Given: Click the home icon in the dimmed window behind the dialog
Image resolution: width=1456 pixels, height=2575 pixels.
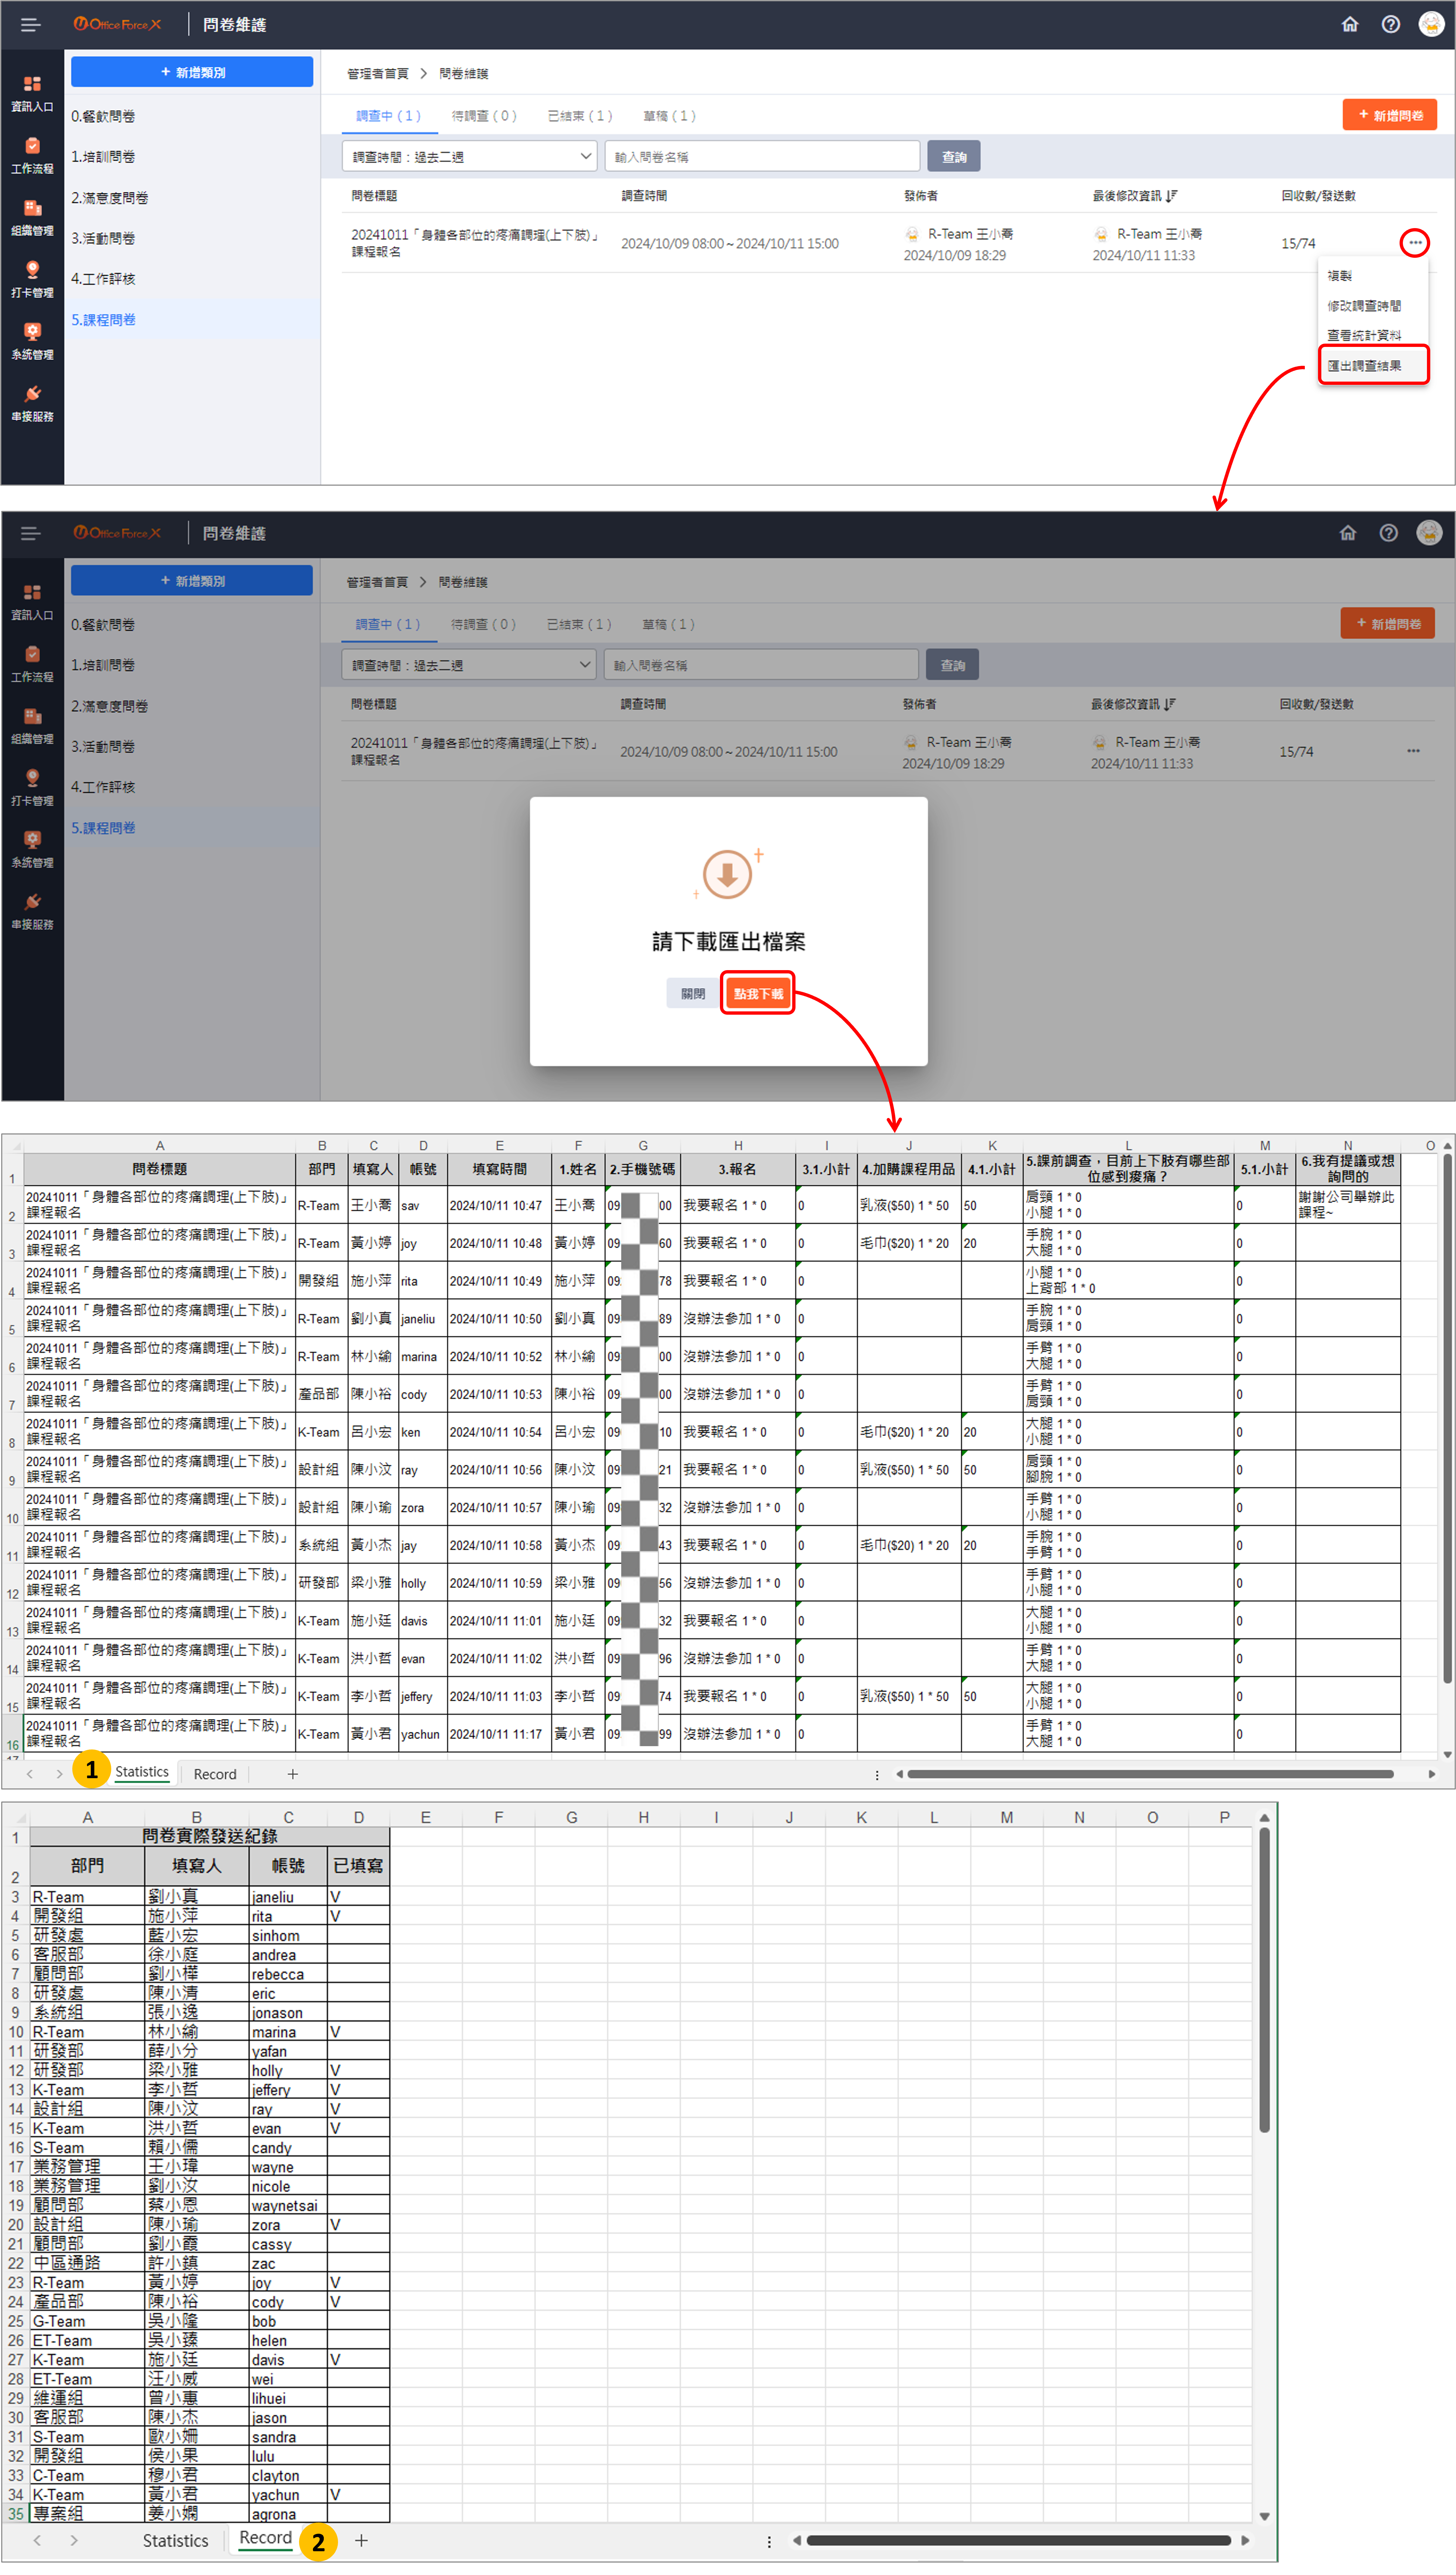Looking at the screenshot, I should 1348,533.
